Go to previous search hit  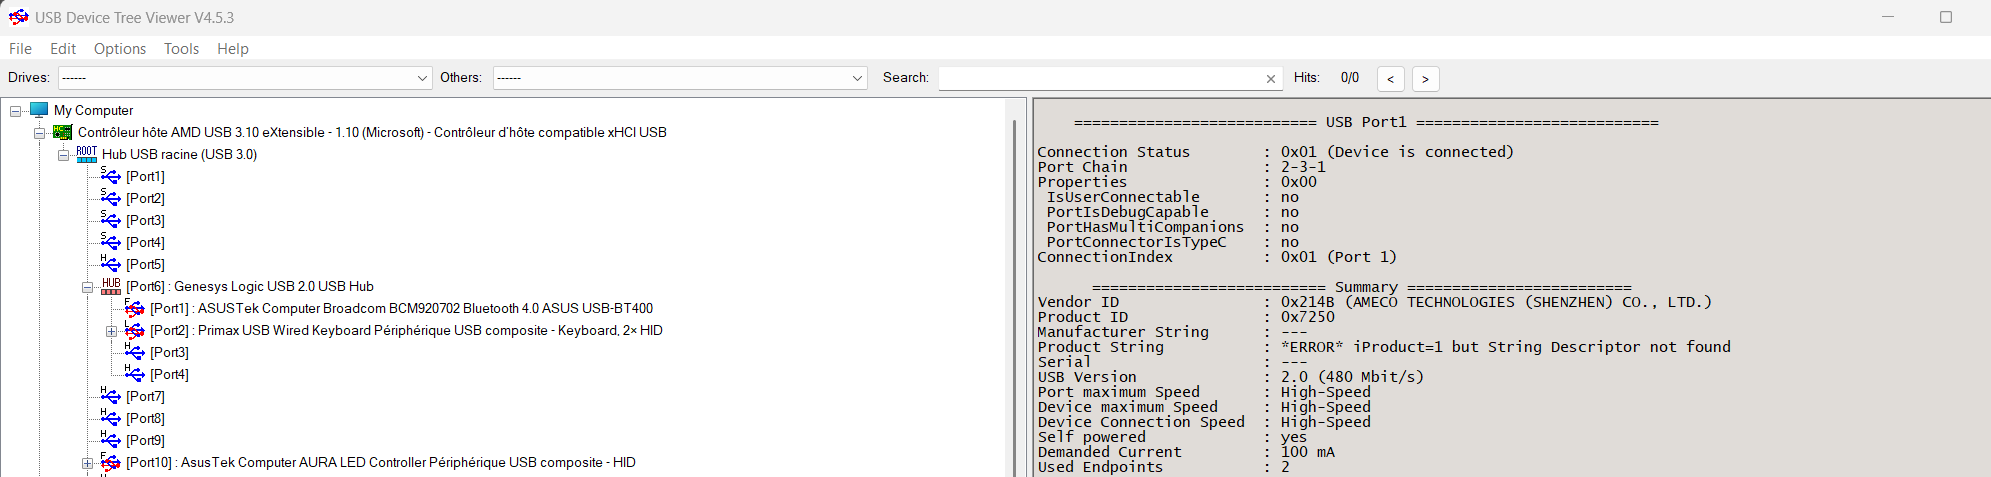click(1390, 79)
